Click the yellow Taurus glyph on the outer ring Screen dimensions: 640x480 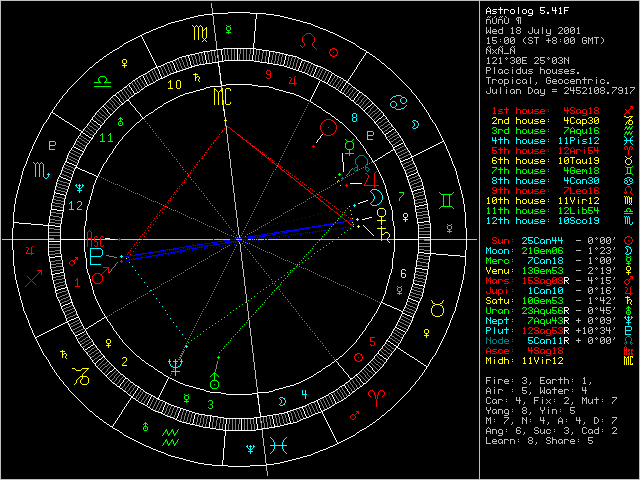[x=437, y=308]
